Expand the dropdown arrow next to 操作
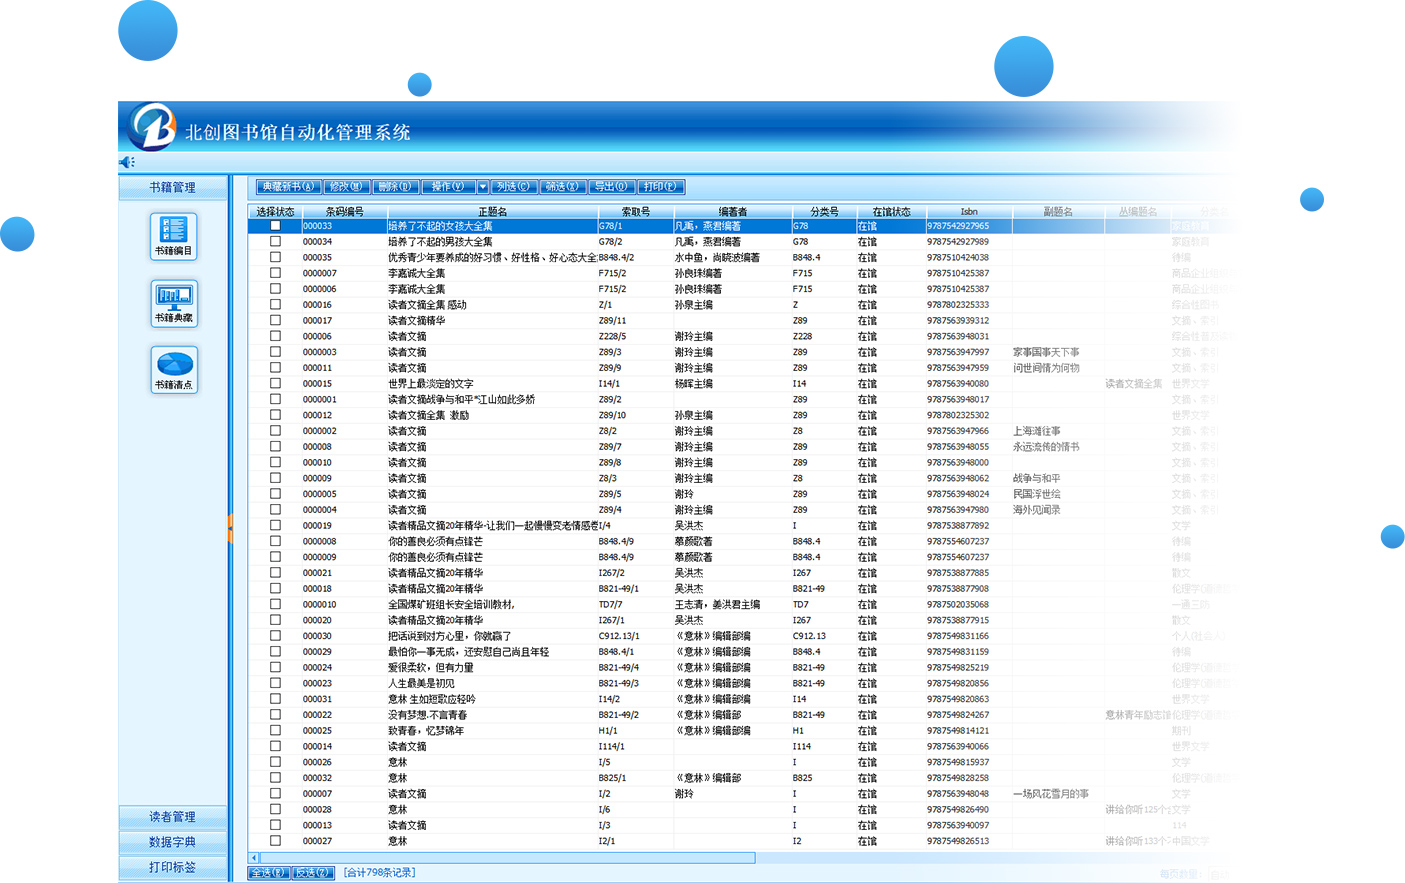 482,187
